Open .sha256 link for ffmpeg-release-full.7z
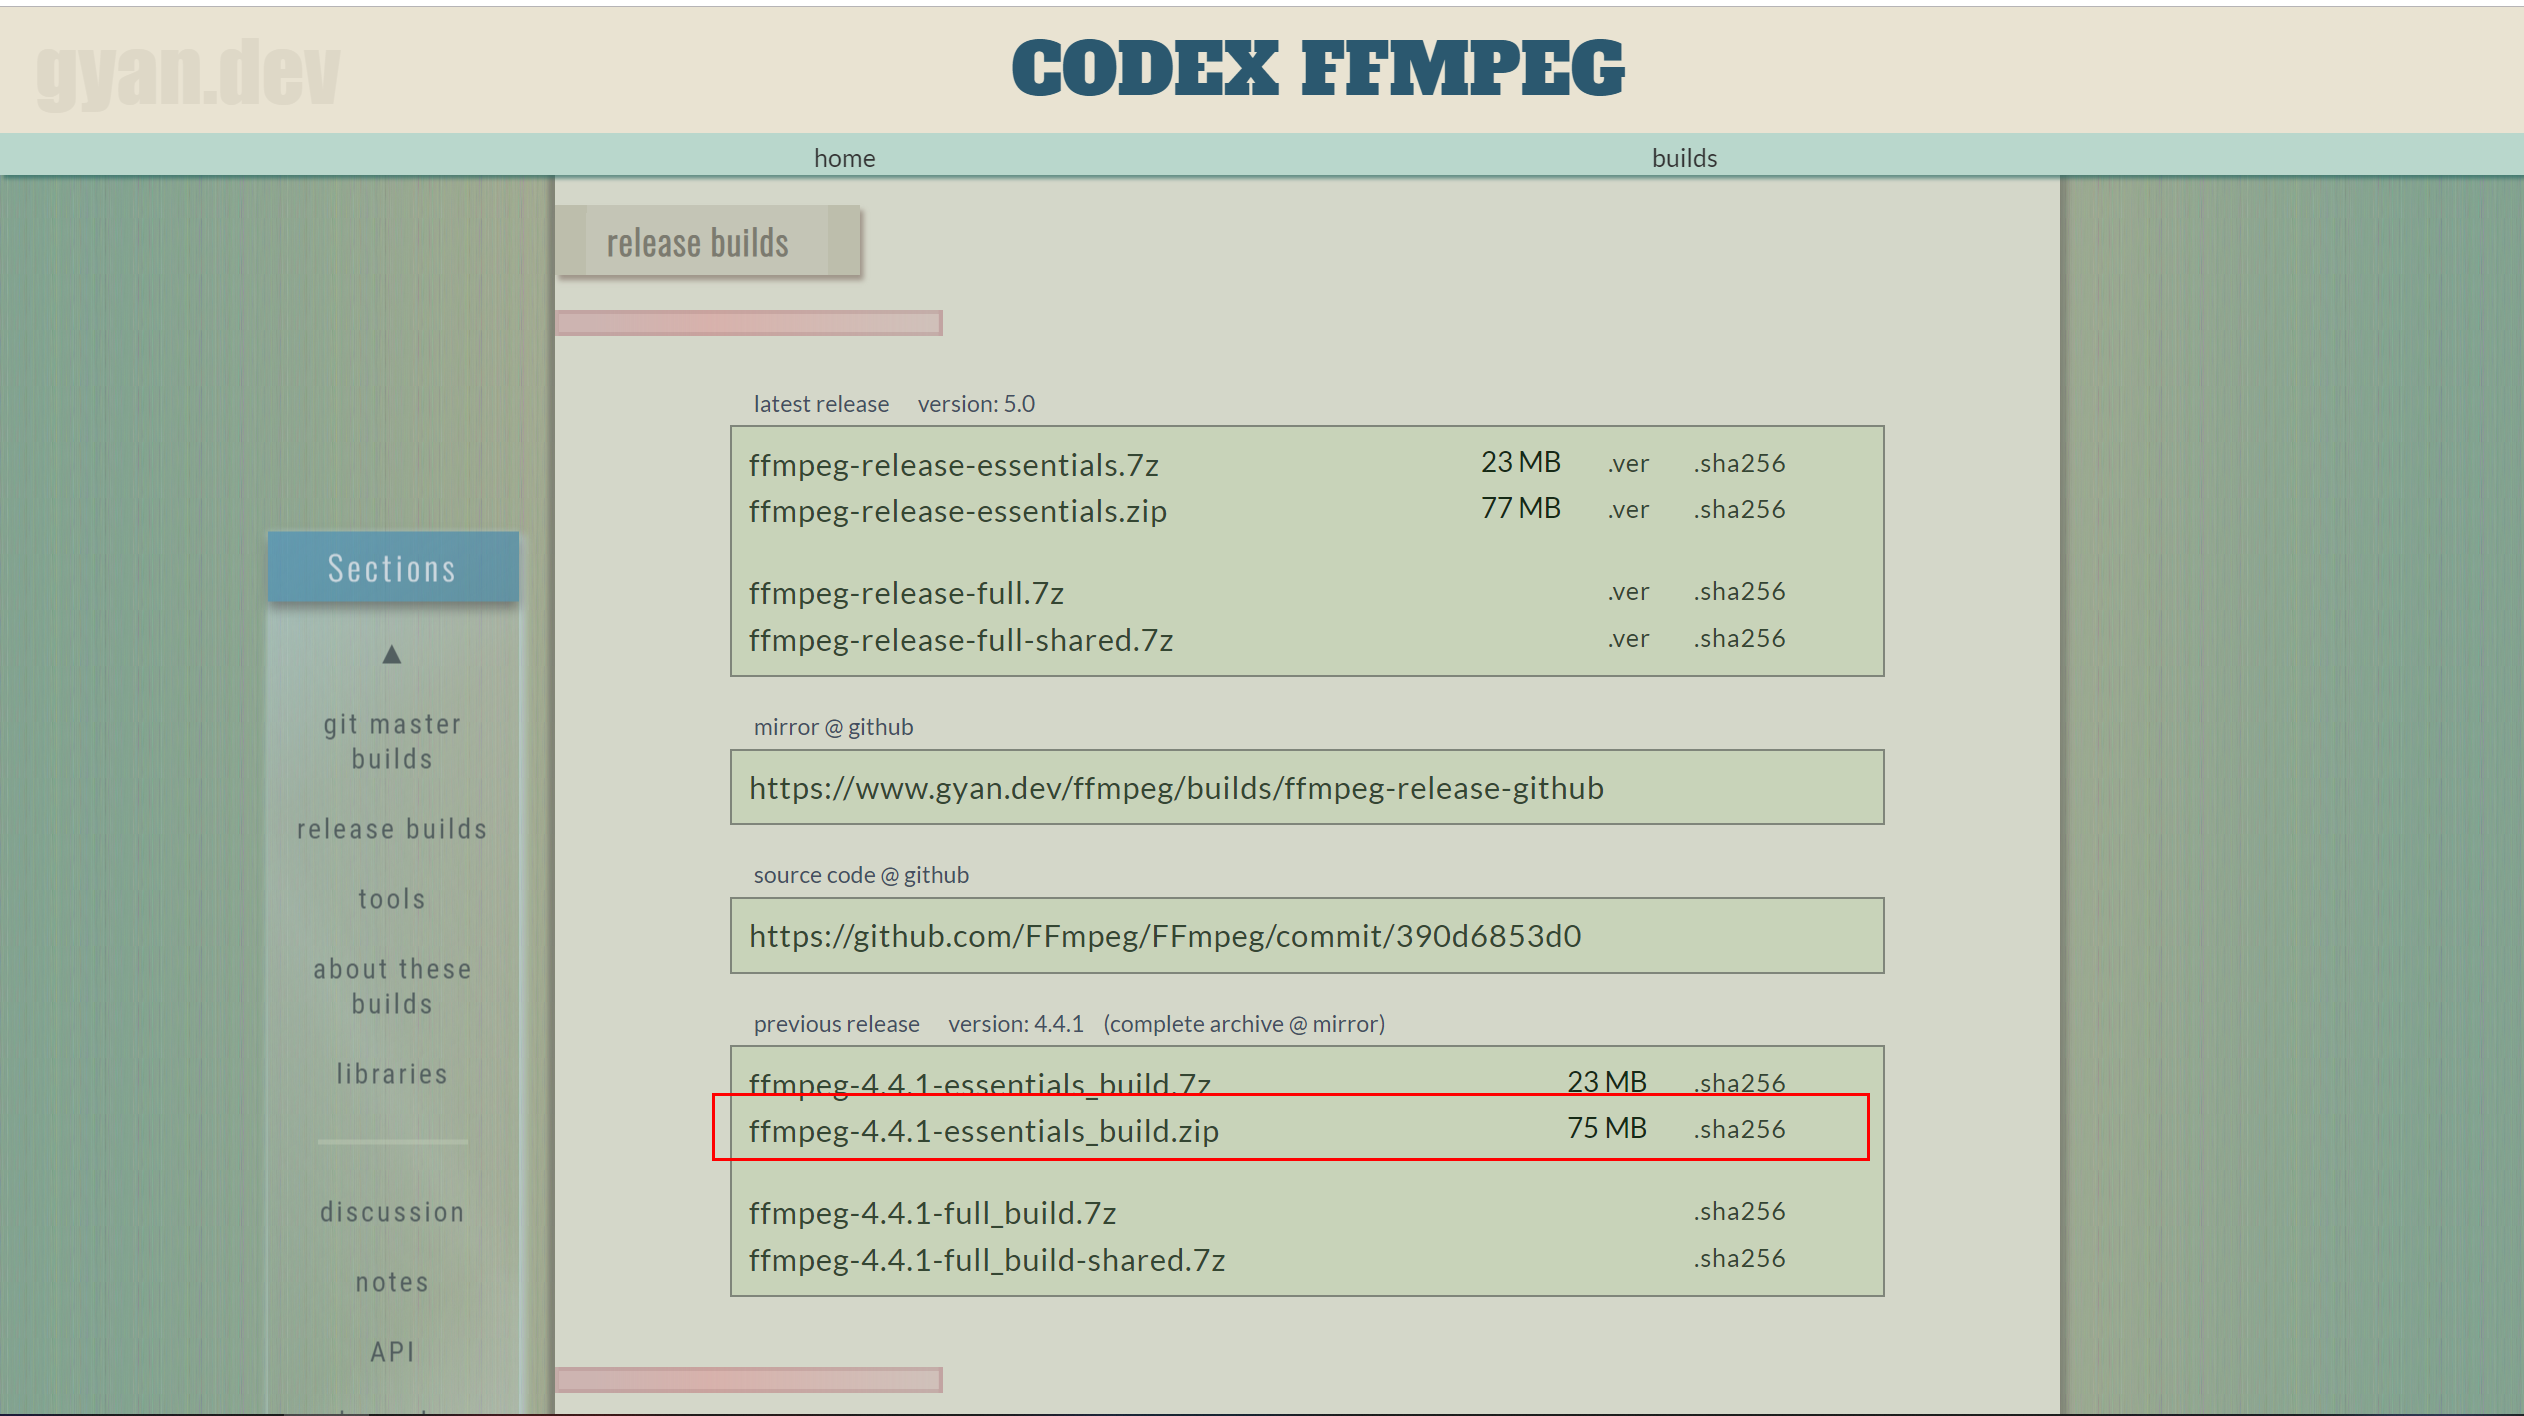 [1739, 592]
